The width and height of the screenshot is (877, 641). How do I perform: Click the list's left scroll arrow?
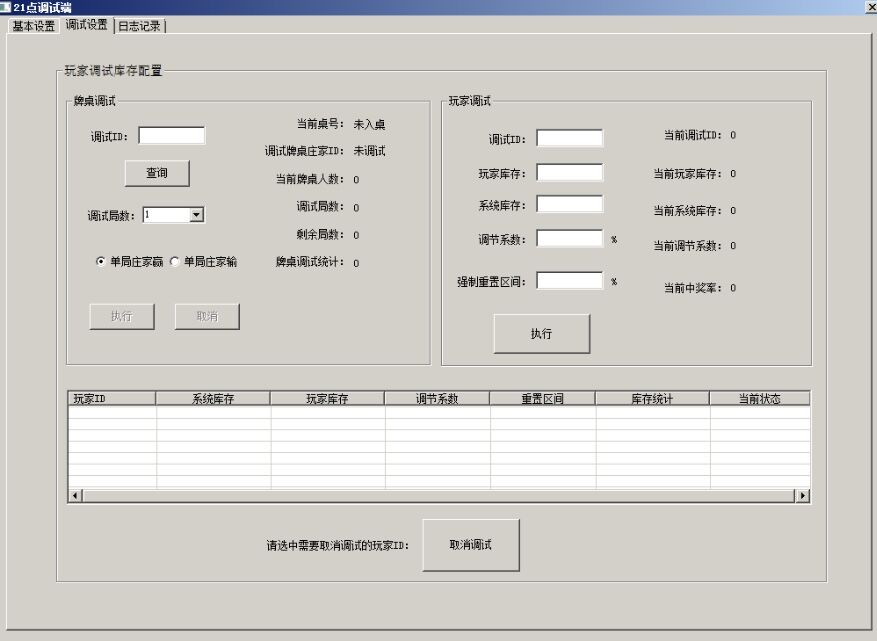[74, 495]
